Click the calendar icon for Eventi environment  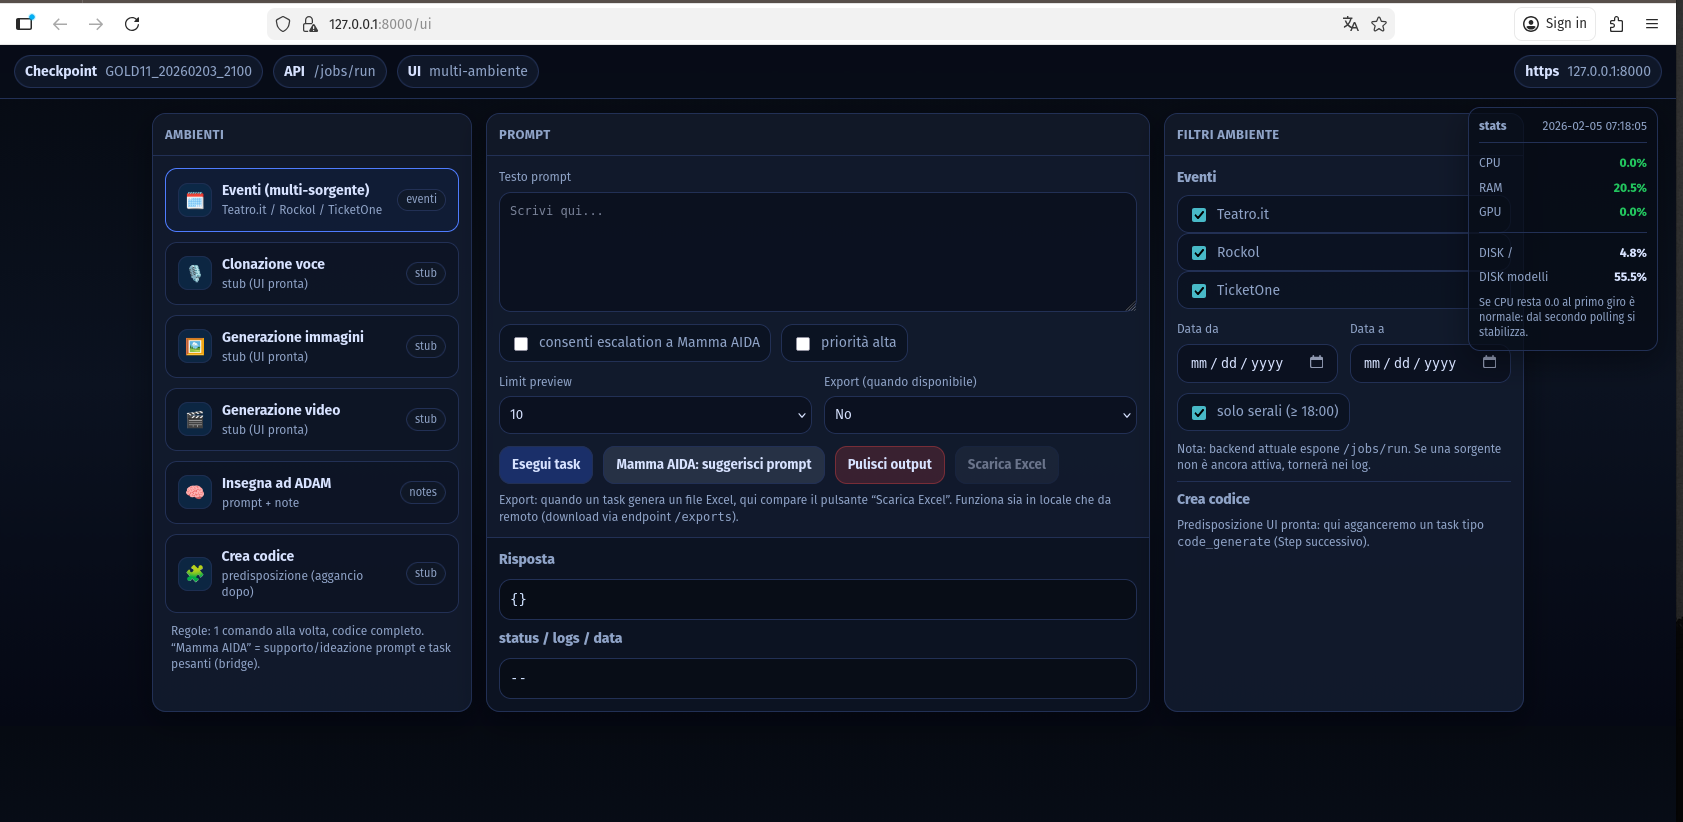[195, 200]
